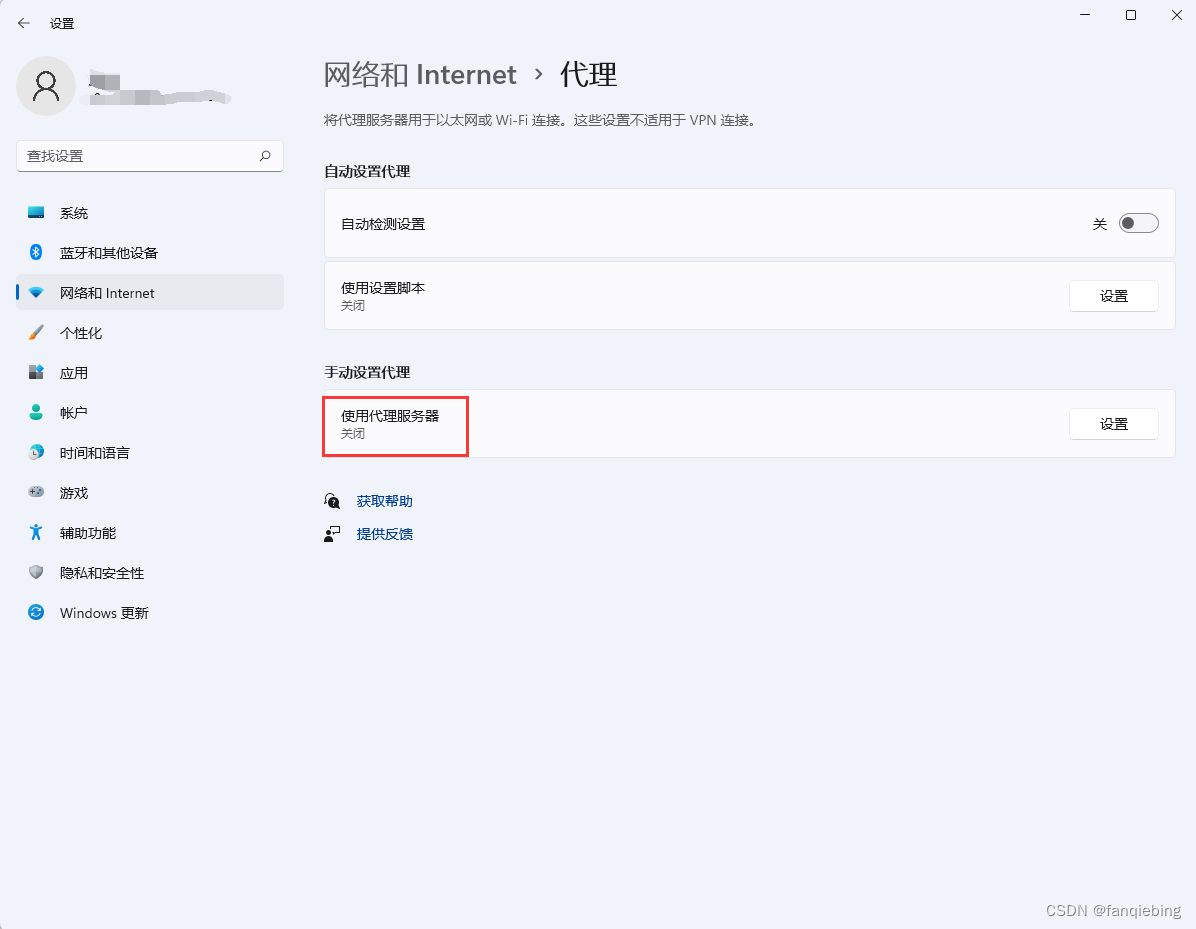Select 辅助功能 in the sidebar

[x=150, y=532]
